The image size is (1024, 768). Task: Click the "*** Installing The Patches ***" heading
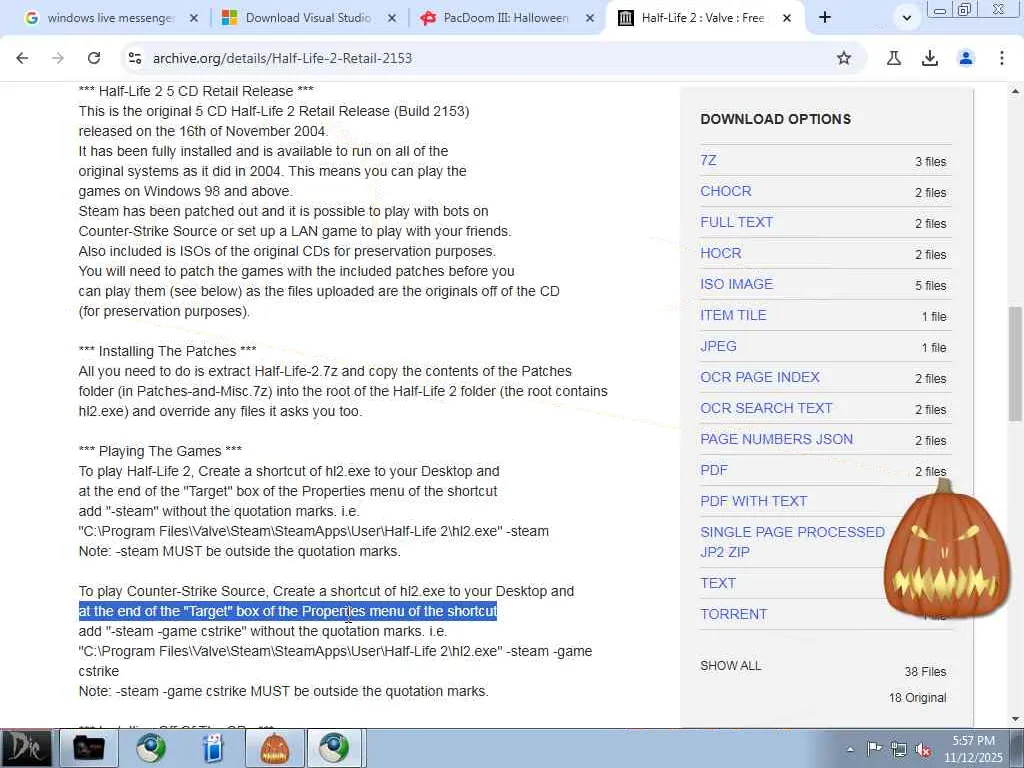[x=167, y=351]
